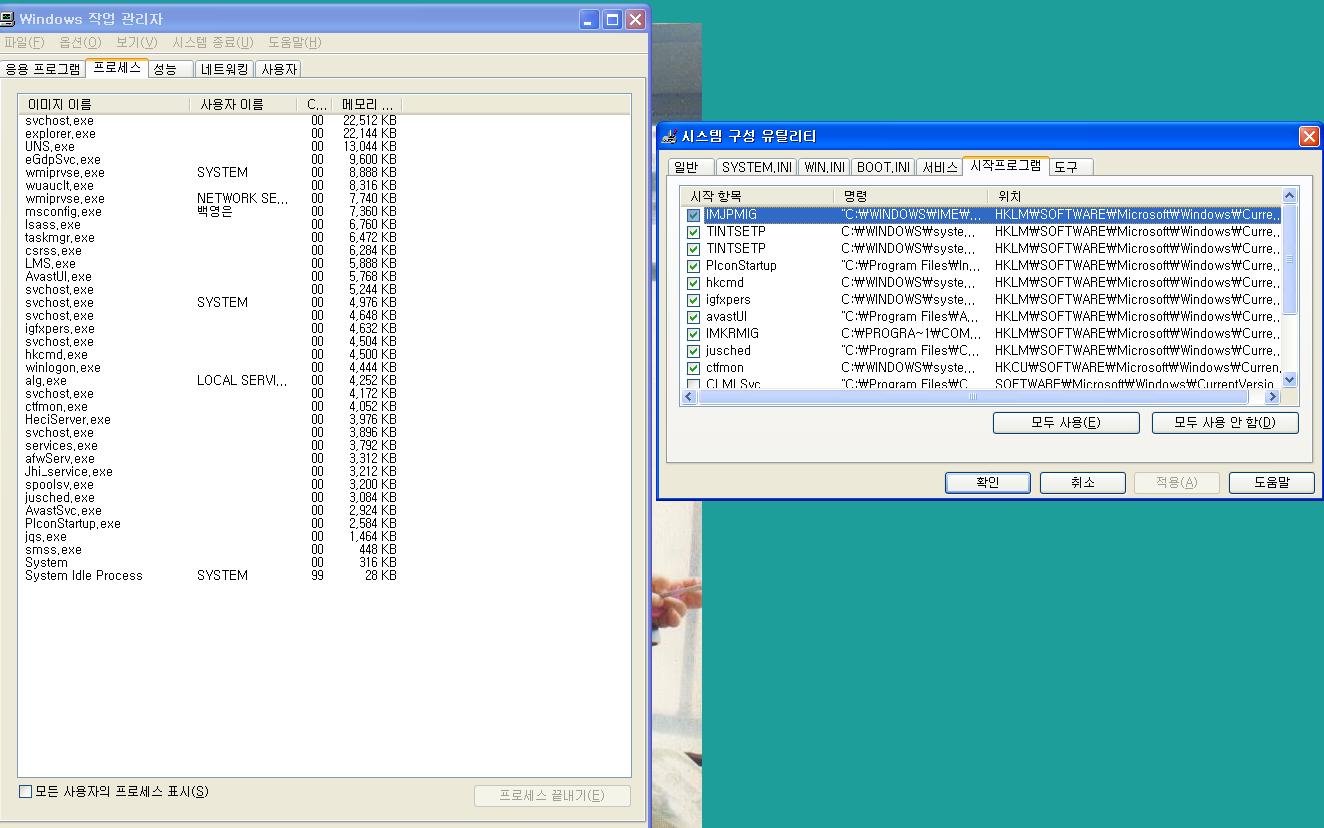Click the 시스템 구성 유틸리티 title bar icon
1324x828 pixels.
(x=670, y=136)
